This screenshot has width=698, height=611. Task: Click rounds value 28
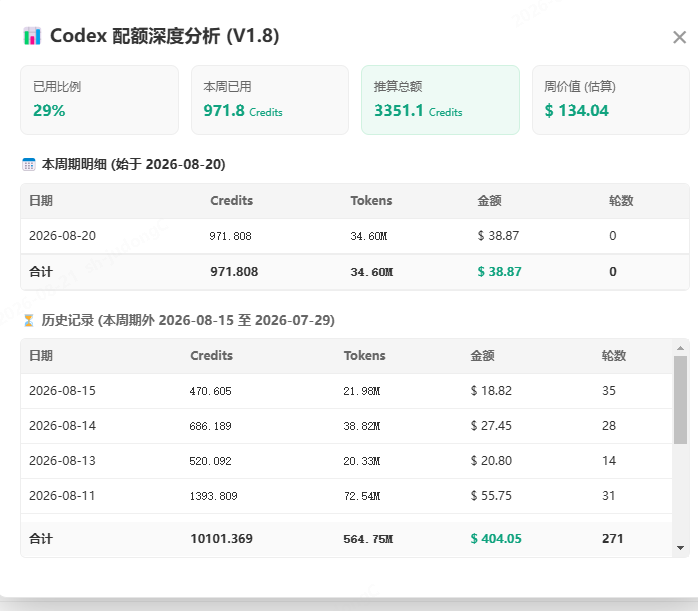pos(609,426)
